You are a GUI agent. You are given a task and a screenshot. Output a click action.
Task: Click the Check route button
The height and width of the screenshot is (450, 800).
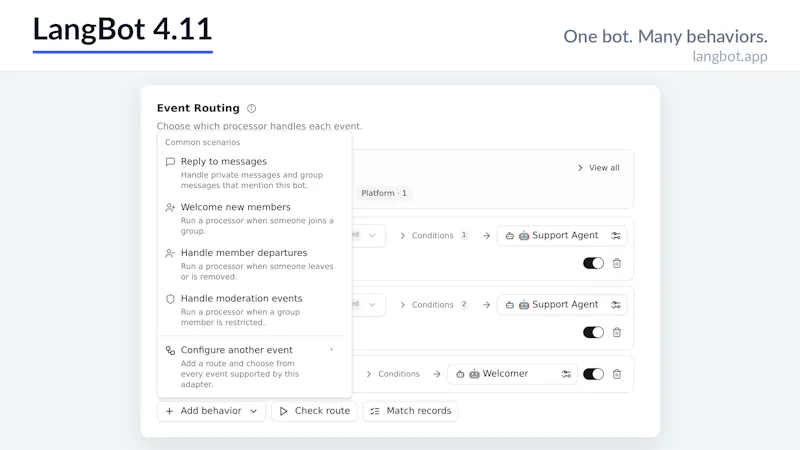(x=314, y=411)
